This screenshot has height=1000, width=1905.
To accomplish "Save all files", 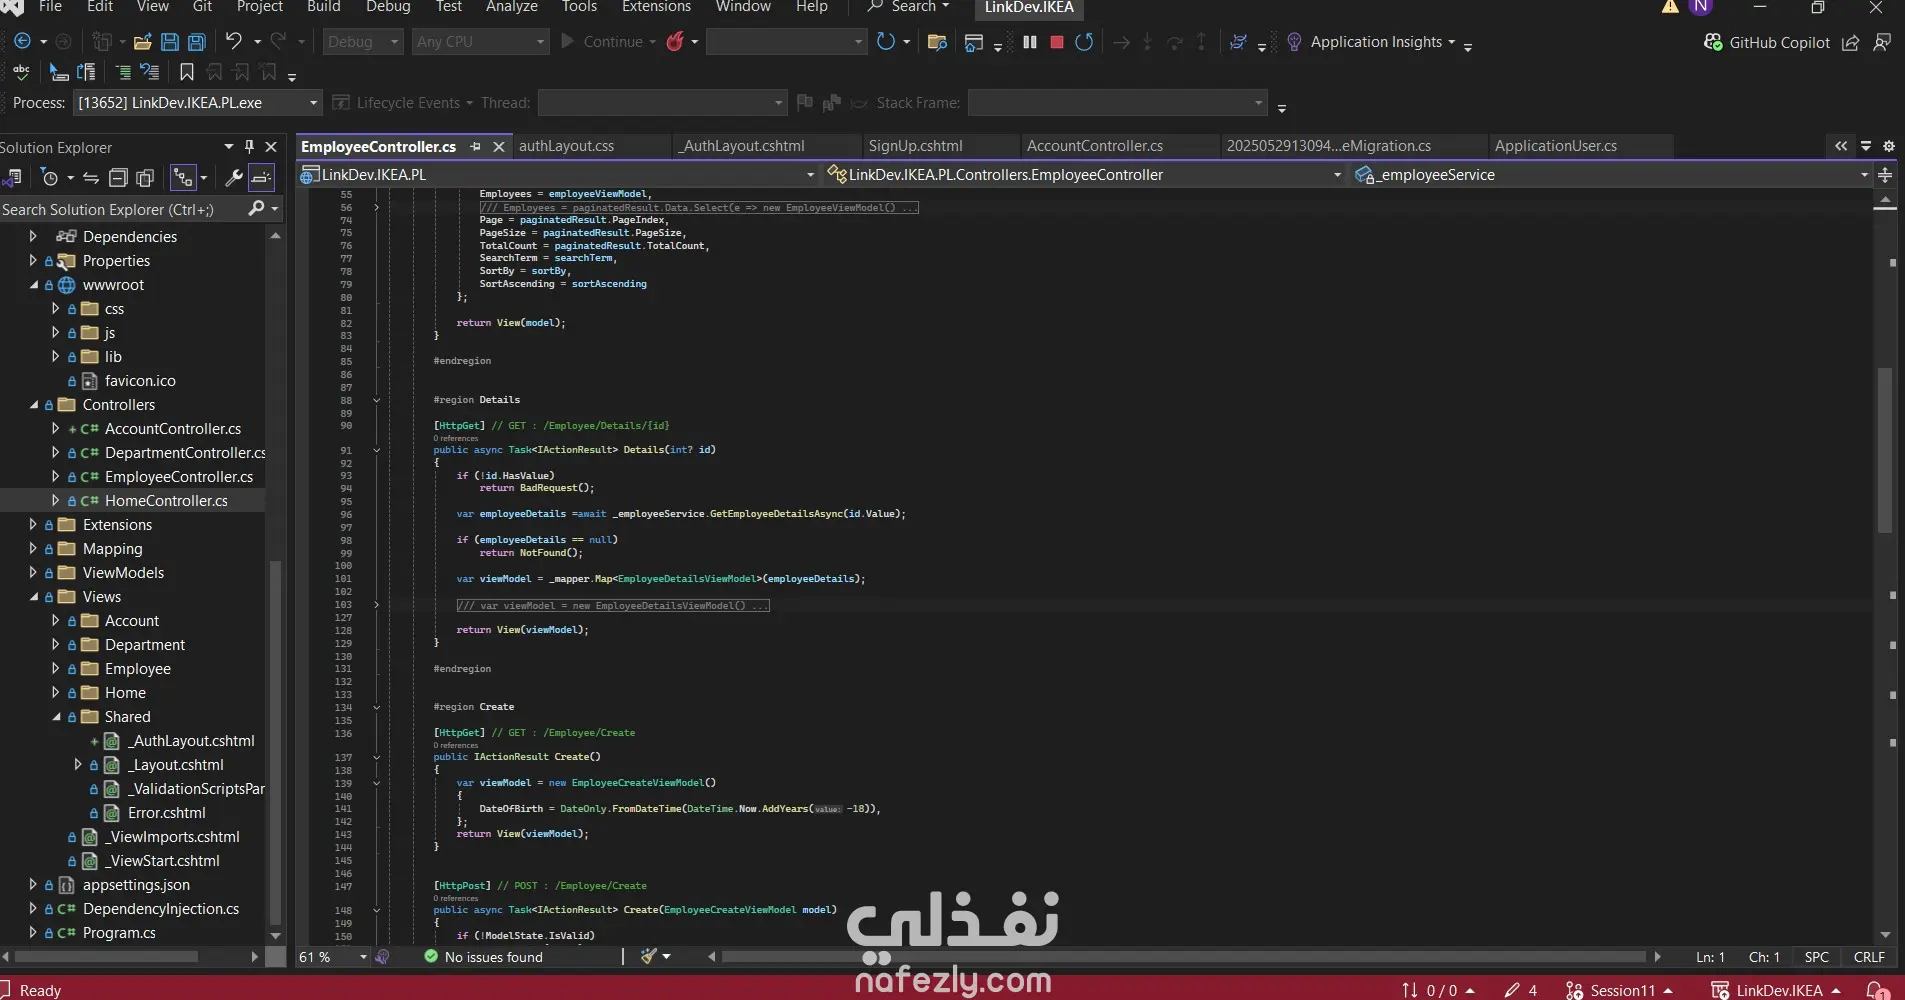I will [197, 42].
